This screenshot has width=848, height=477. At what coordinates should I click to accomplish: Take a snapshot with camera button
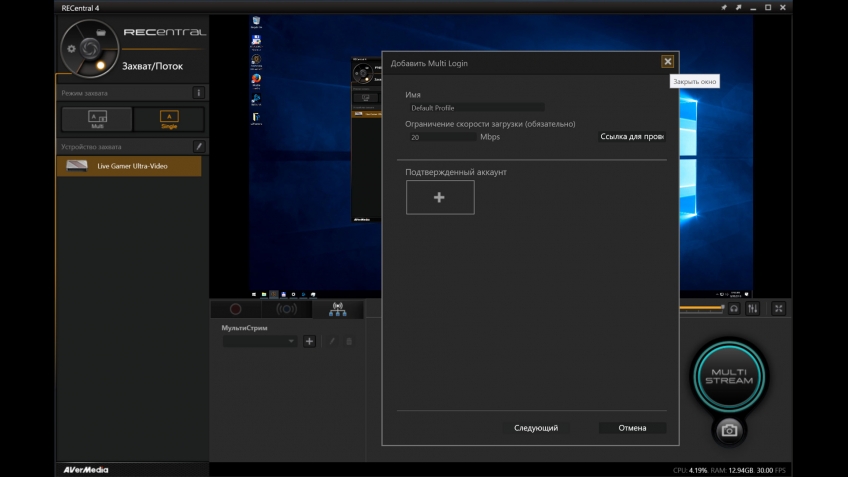[x=729, y=430]
